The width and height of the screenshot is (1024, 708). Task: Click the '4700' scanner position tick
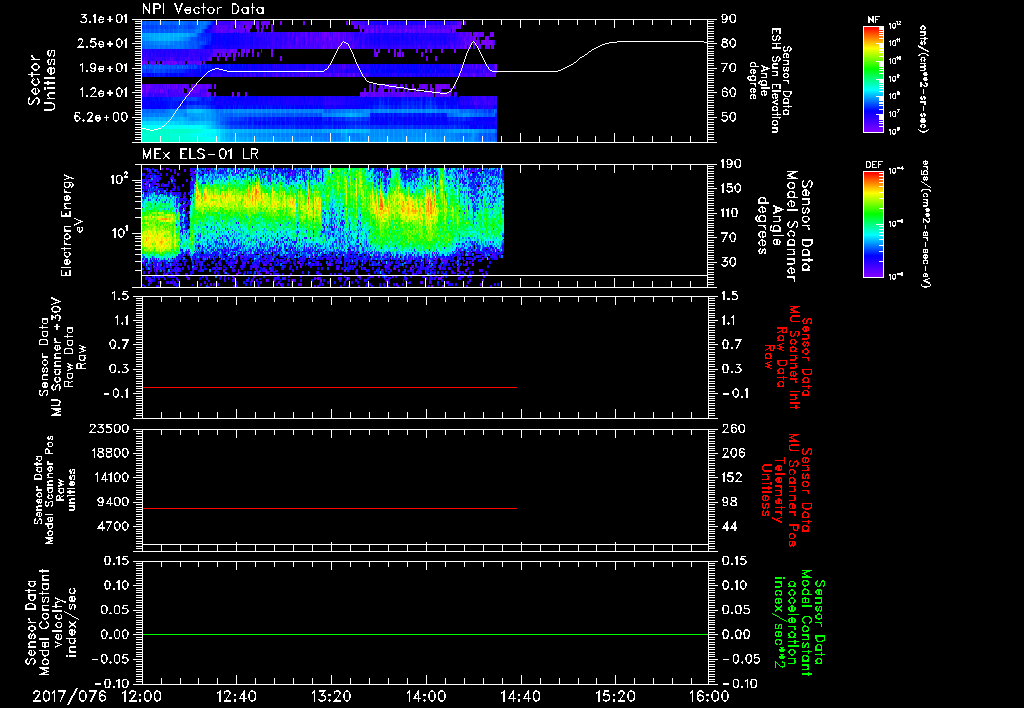pos(114,526)
